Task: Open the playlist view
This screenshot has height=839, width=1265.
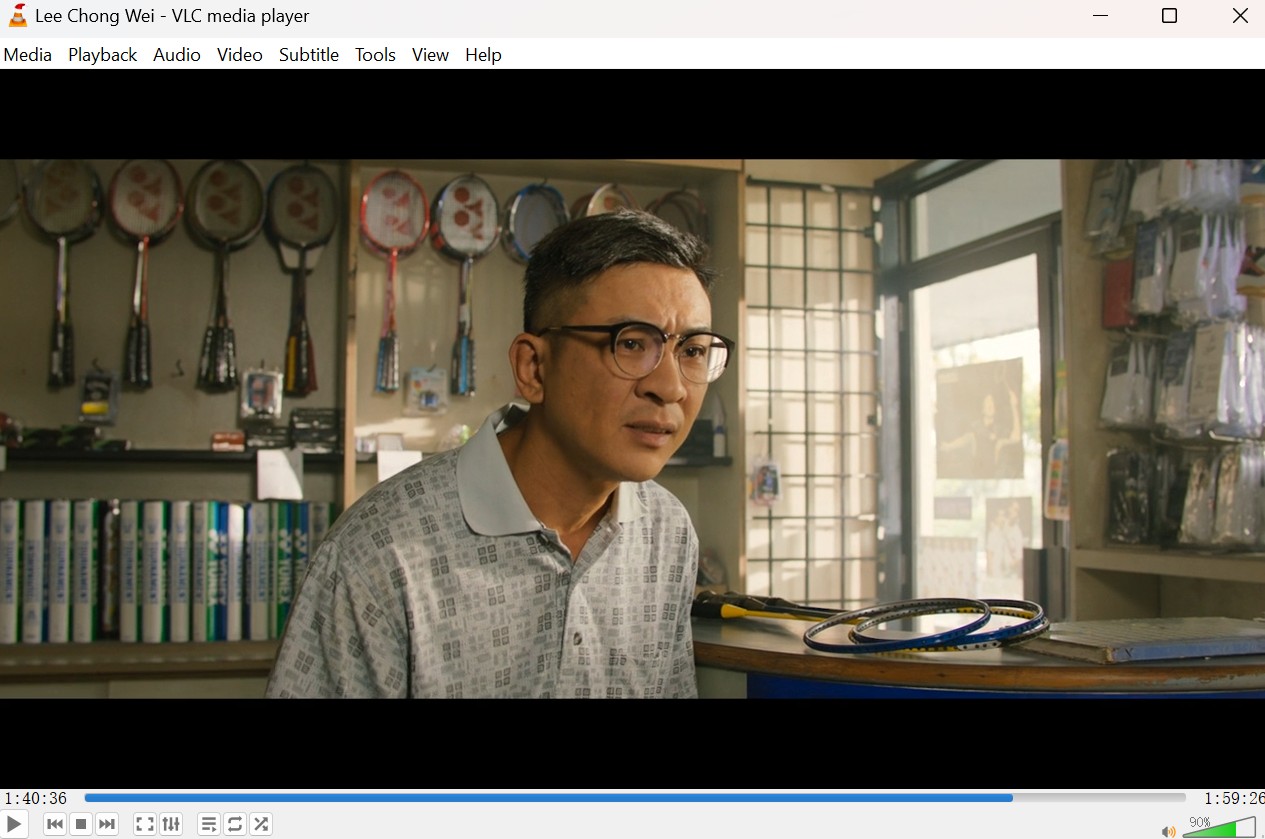Action: (x=209, y=824)
